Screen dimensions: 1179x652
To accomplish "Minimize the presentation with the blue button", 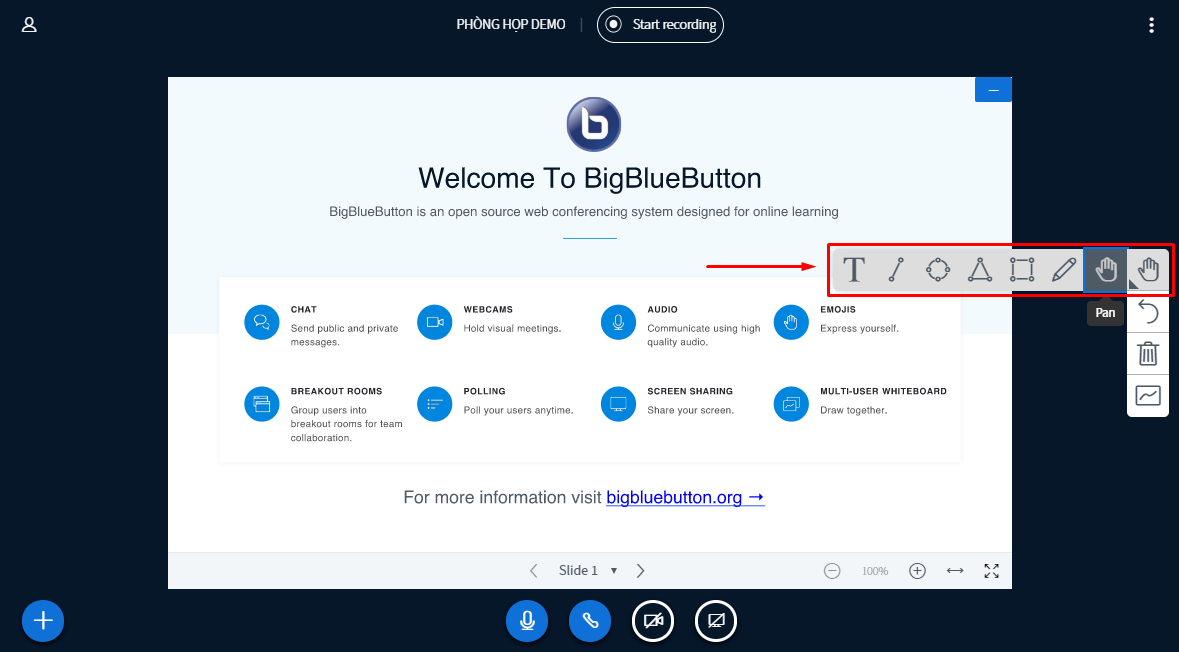I will click(x=993, y=89).
